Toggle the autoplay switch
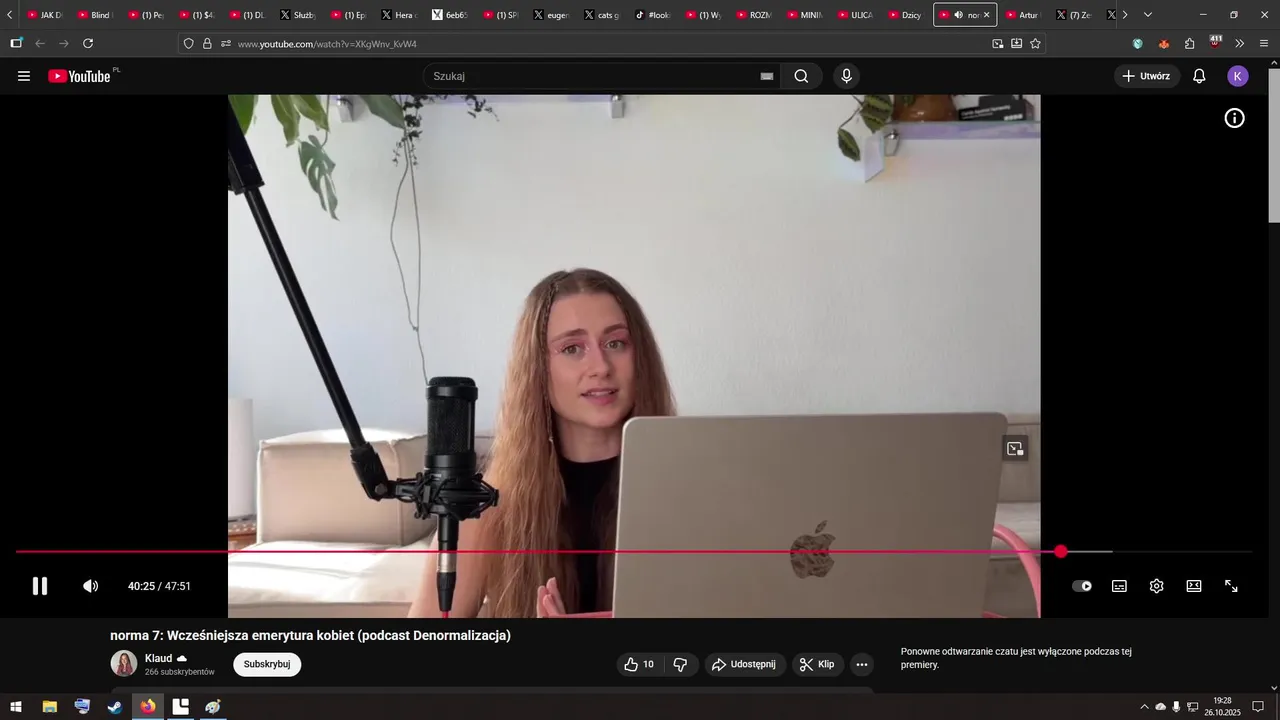This screenshot has height=720, width=1280. [1082, 586]
